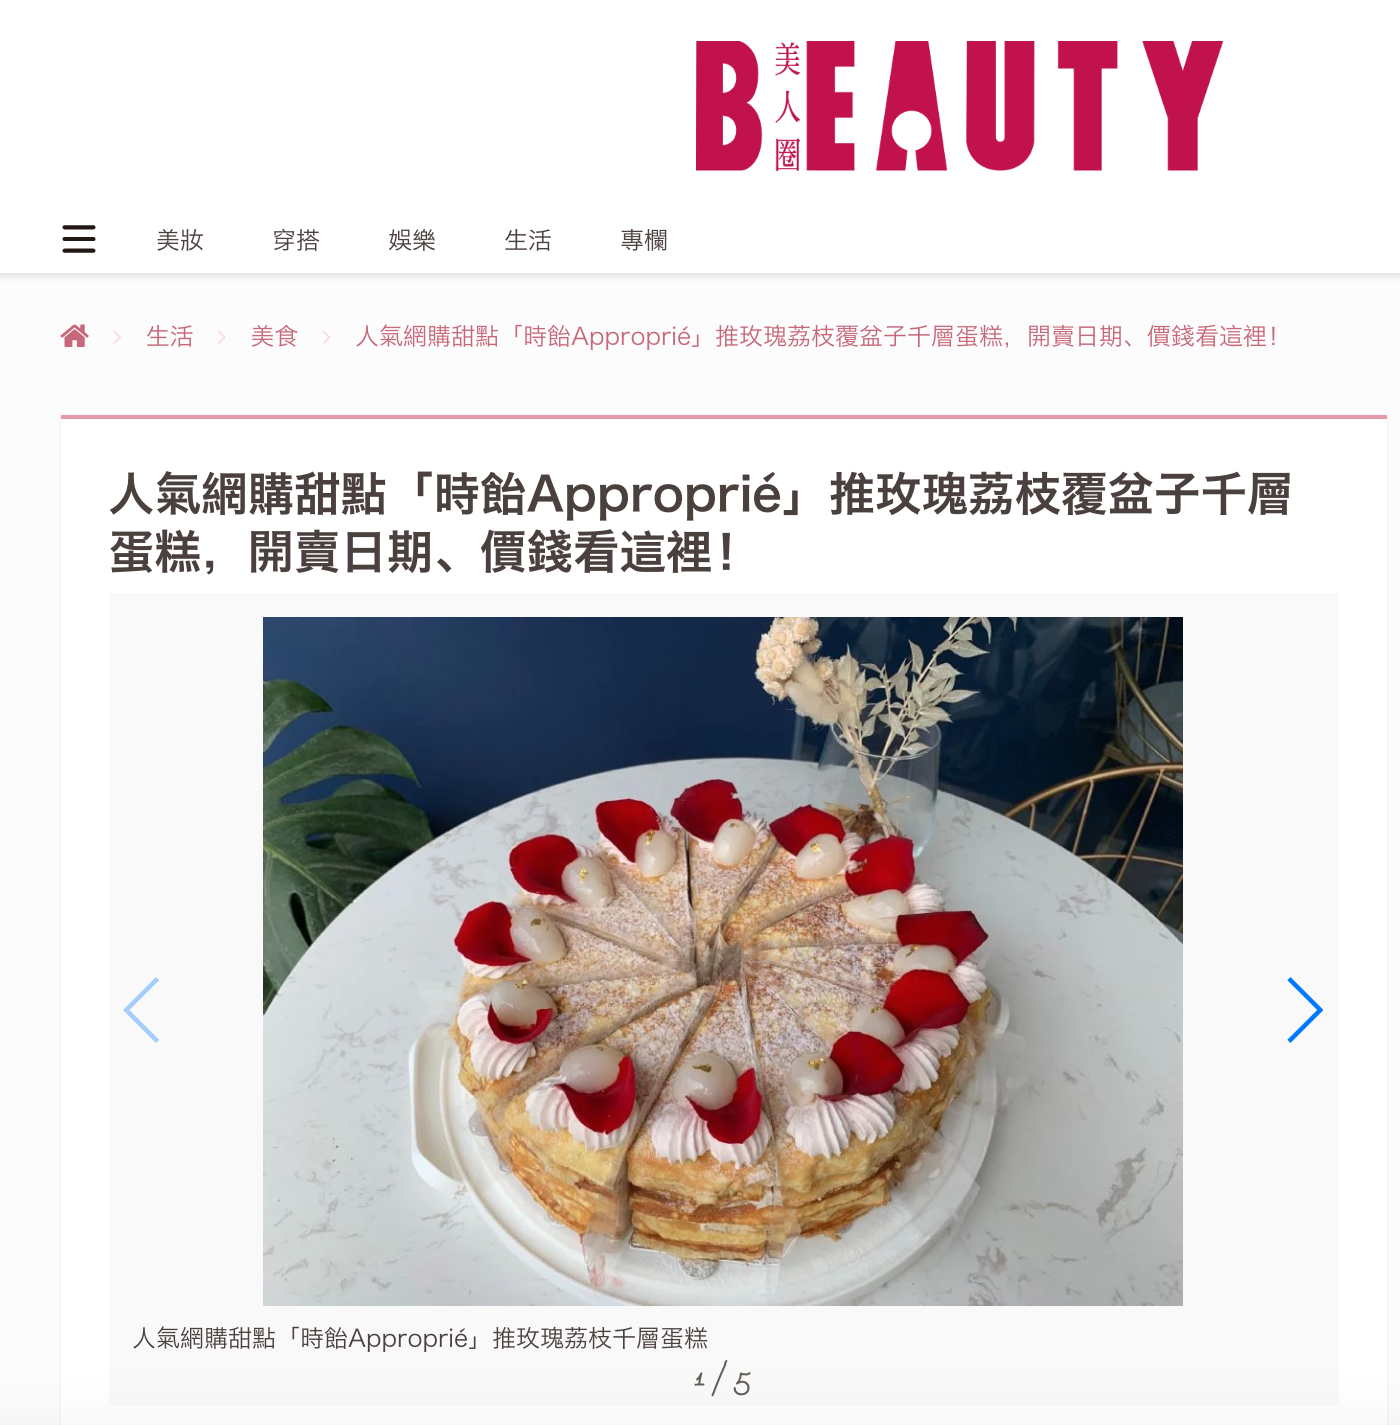
Task: Click the chevron after 美食 breadcrumb
Action: tap(326, 337)
